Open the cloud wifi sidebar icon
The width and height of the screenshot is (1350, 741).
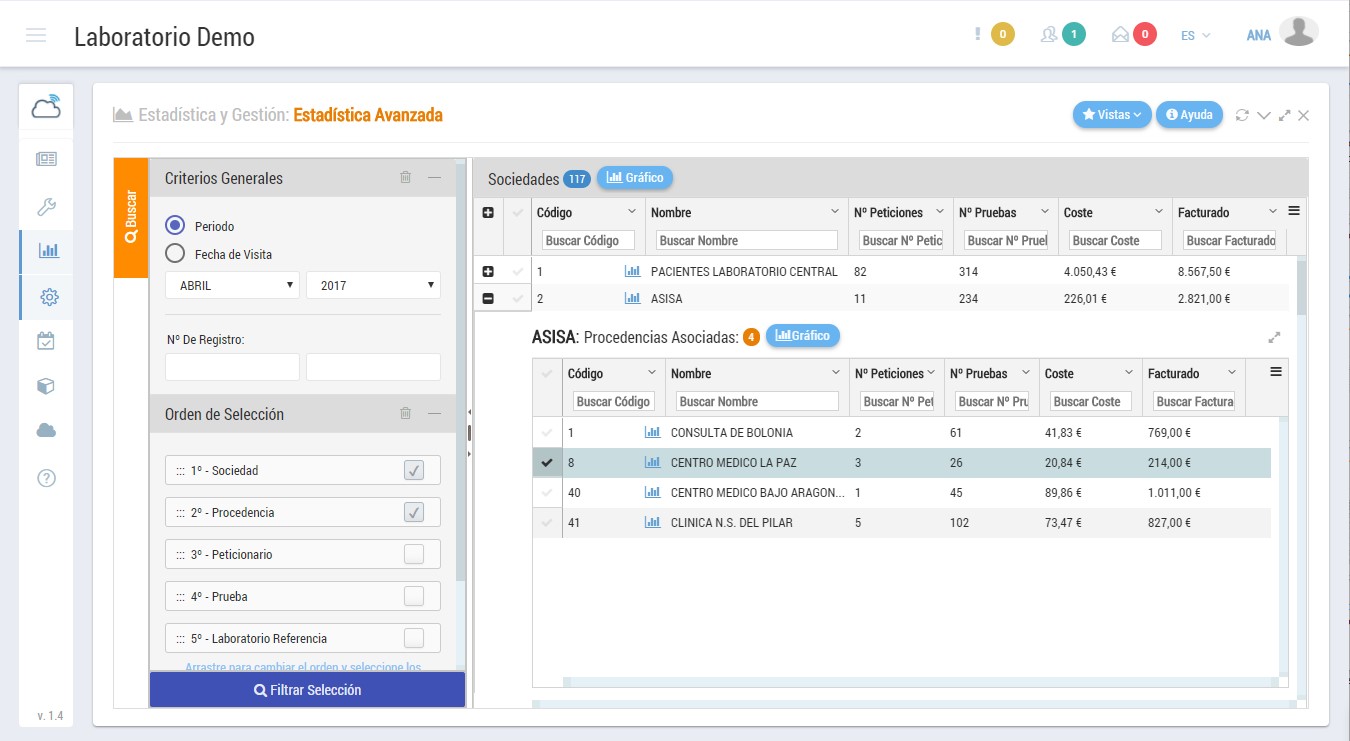tap(46, 106)
